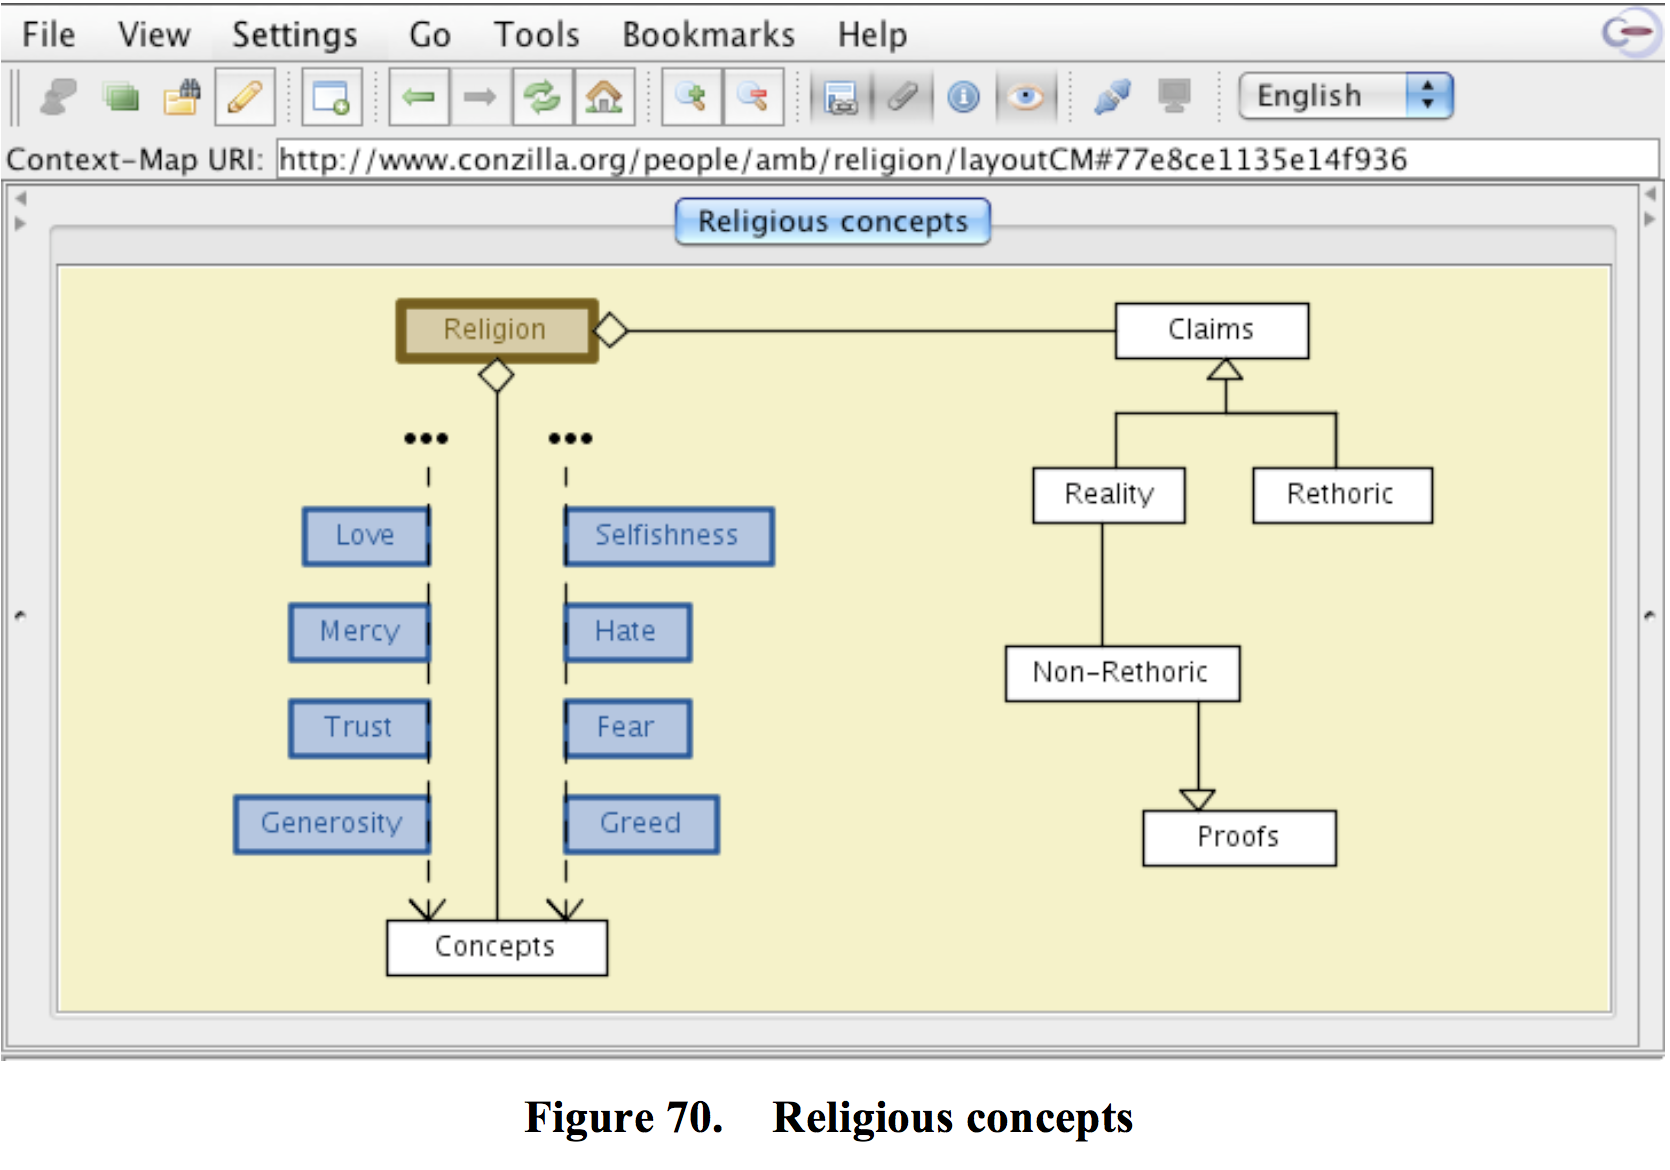
Task: Toggle the blue info icon
Action: pos(963,97)
